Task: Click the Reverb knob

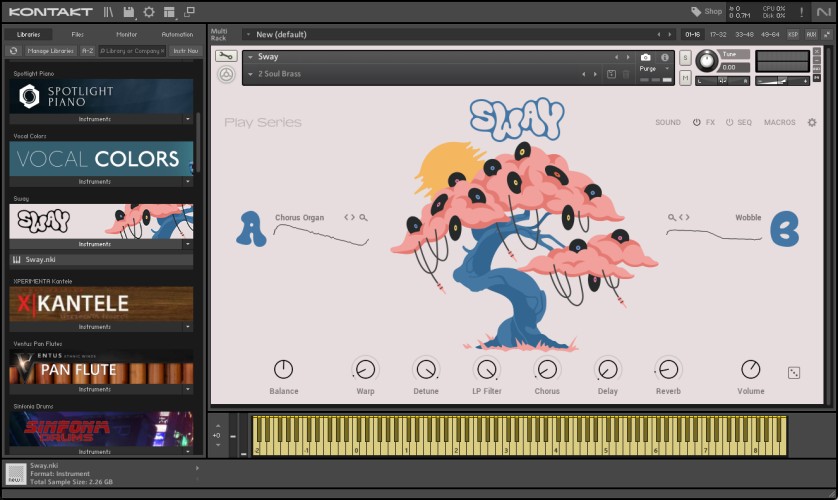Action: click(668, 369)
